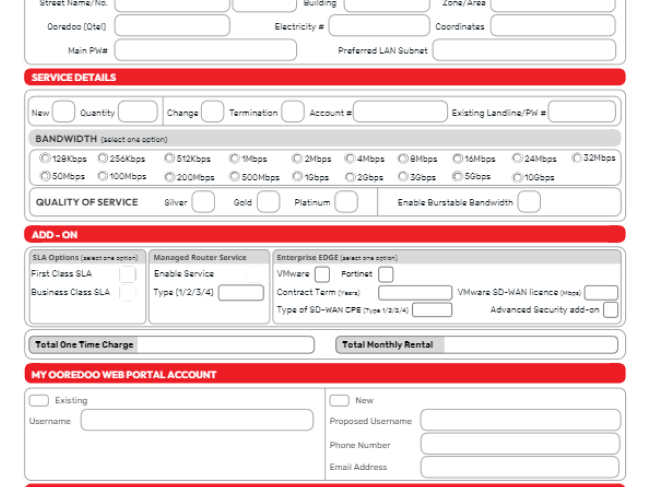Tick the Change service checkbox
Screen dimensions: 650x487
212,111
